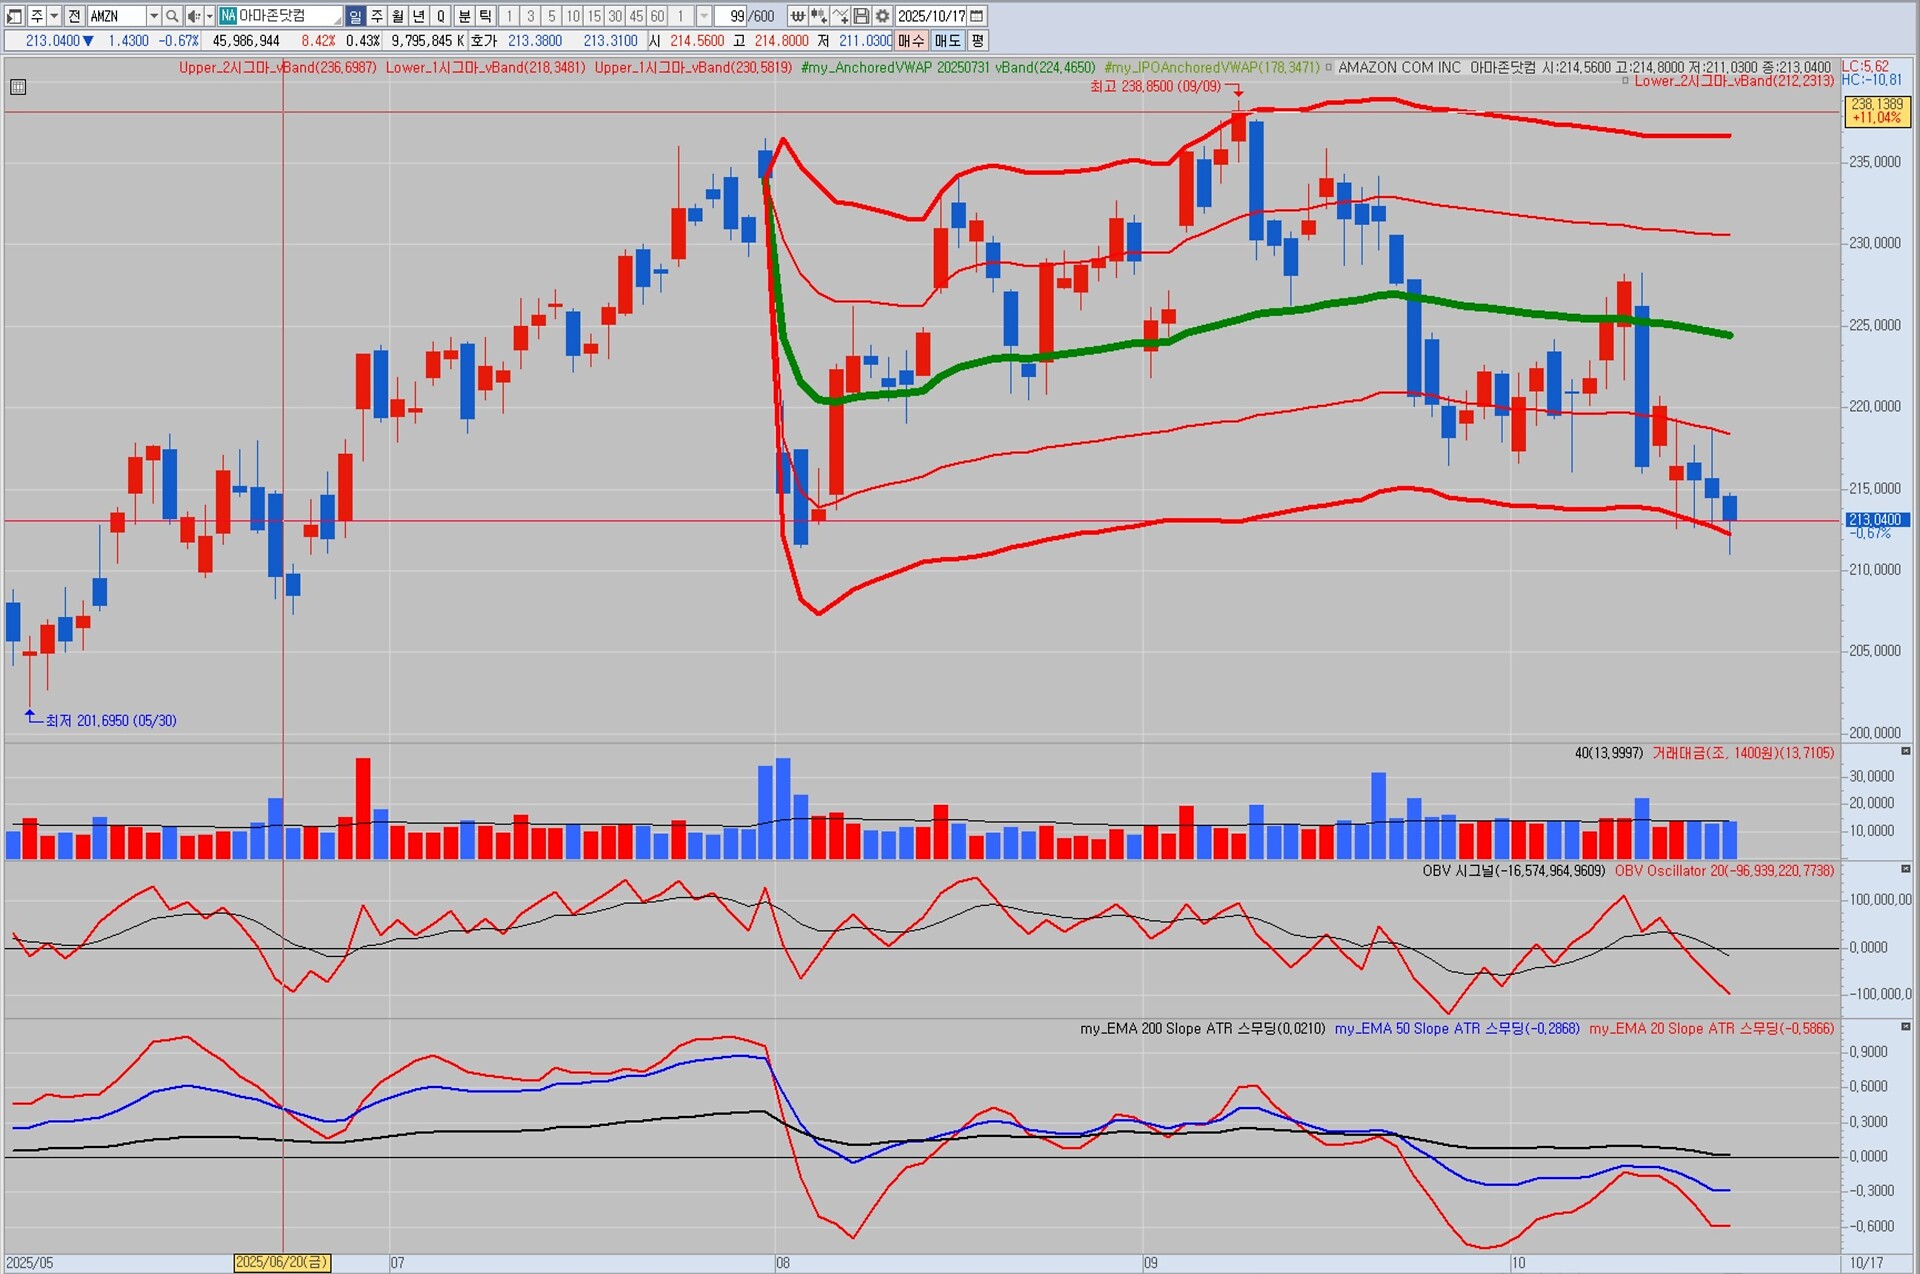The height and width of the screenshot is (1274, 1920).
Task: Open the dropdown next to speaker icon
Action: 209,16
